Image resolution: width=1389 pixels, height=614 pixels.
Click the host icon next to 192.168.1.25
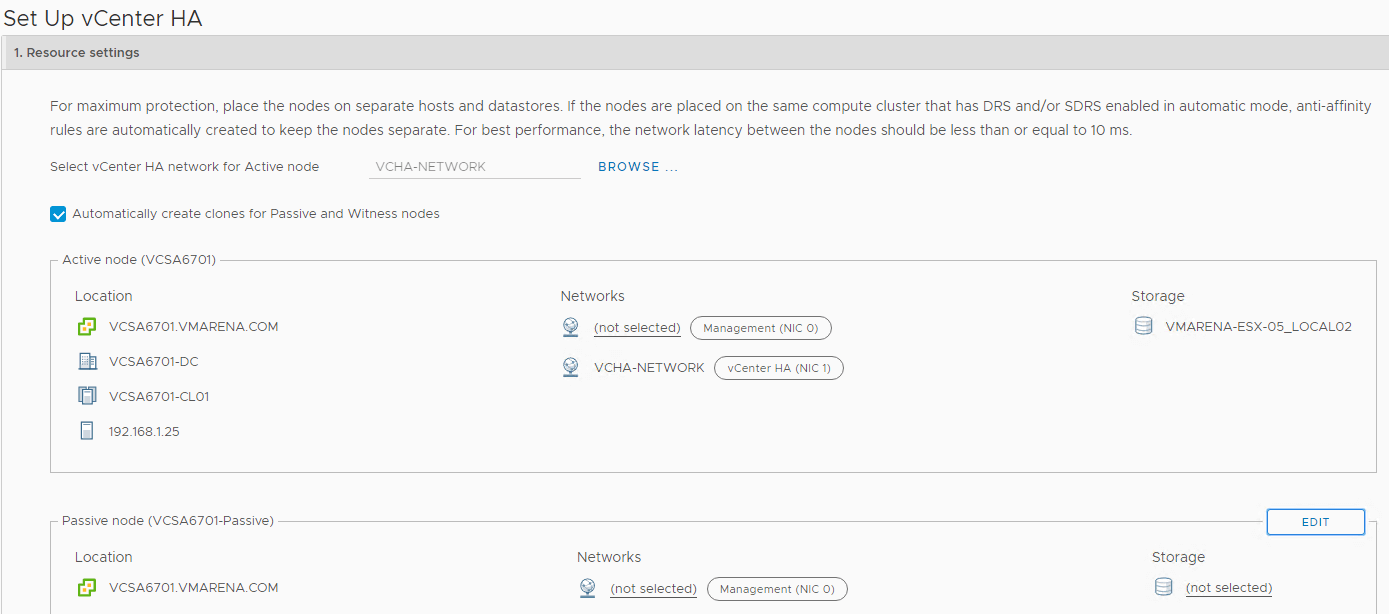point(87,431)
